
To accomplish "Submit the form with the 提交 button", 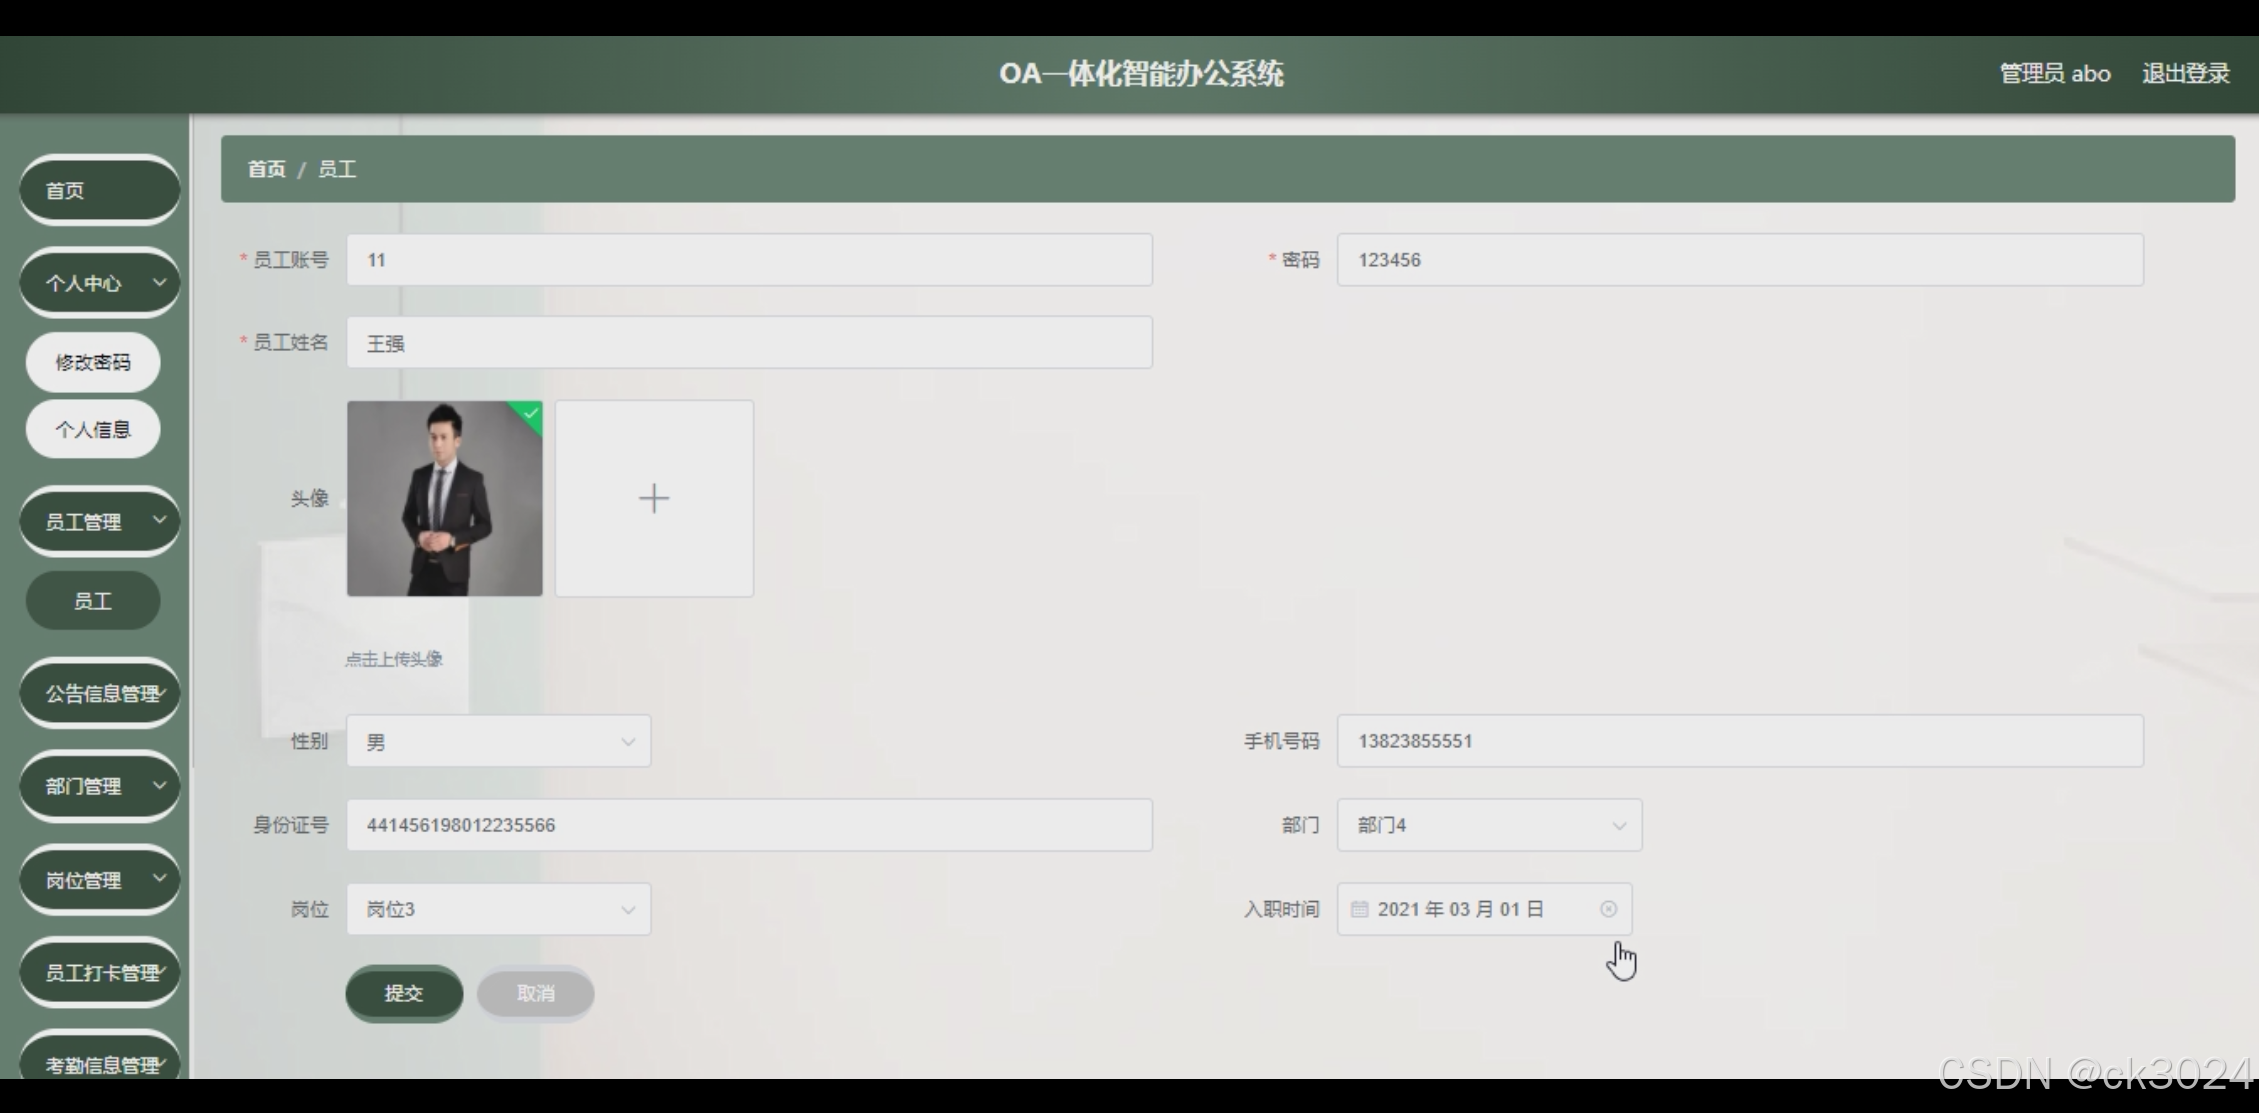I will tap(403, 993).
